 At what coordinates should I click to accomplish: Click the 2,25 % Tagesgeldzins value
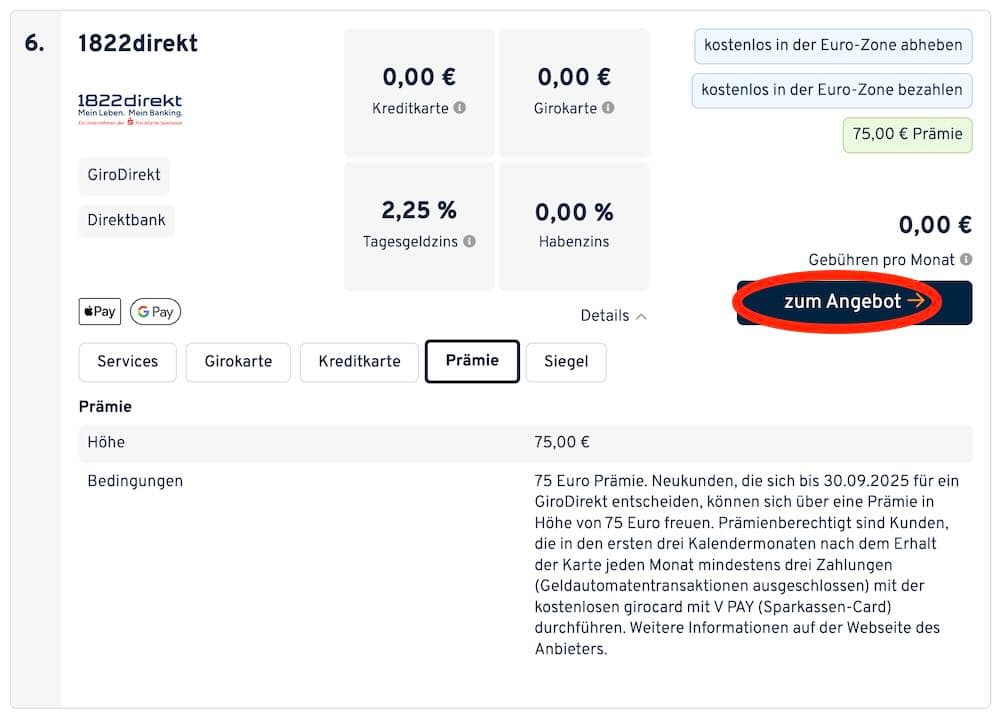coord(419,212)
